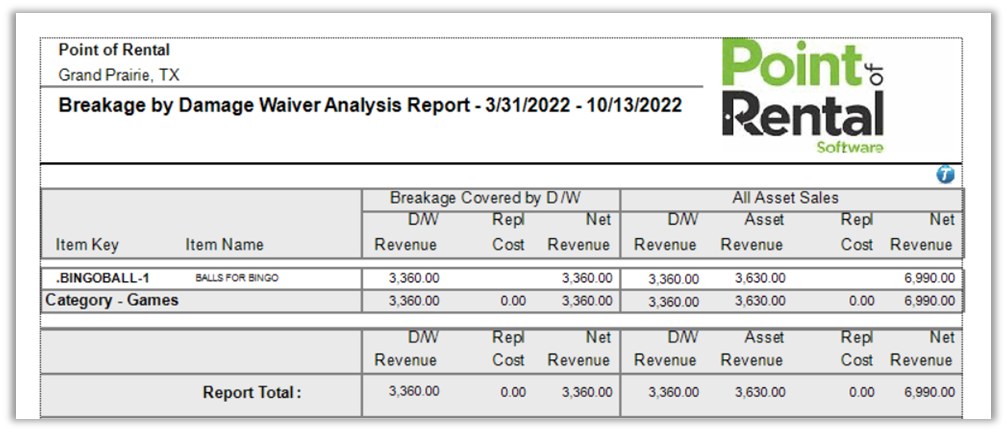
Task: Click the Point of Rental Software logo
Action: [x=803, y=97]
